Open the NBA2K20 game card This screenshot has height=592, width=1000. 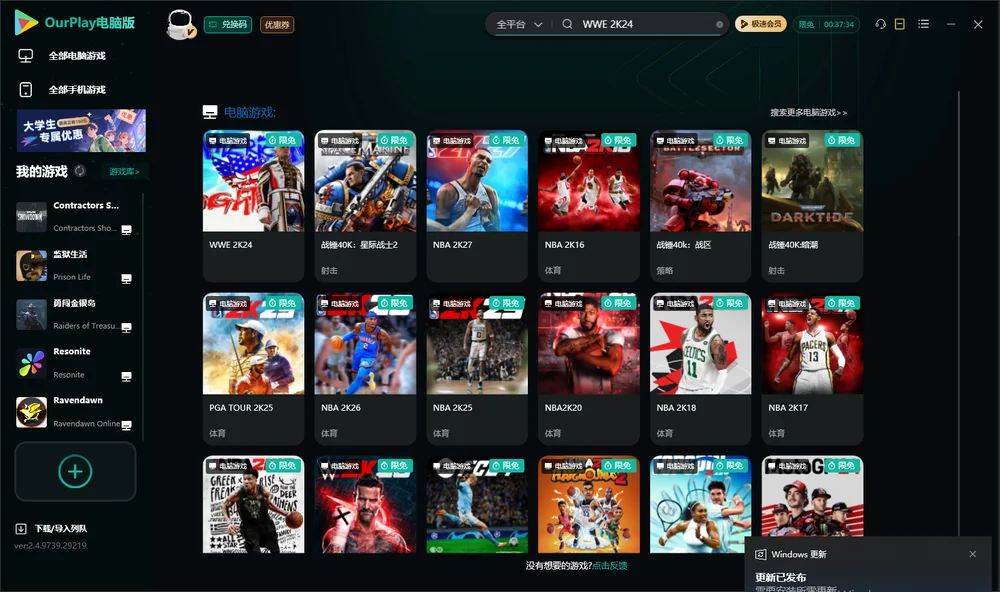589,369
